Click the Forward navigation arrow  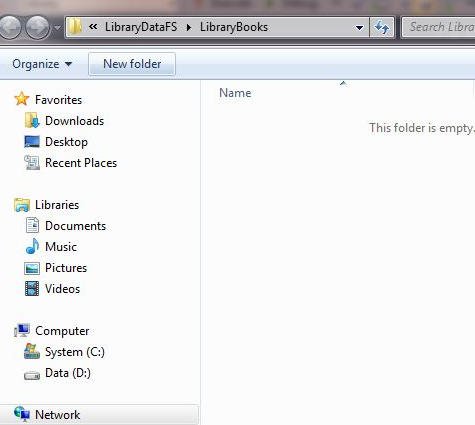(37, 28)
